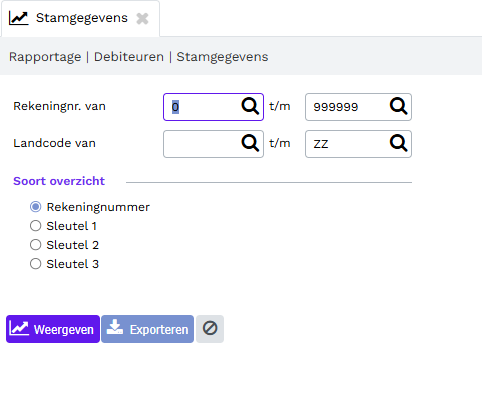This screenshot has width=482, height=396.
Task: Close the Stamgegevens tab with X icon
Action: click(142, 18)
